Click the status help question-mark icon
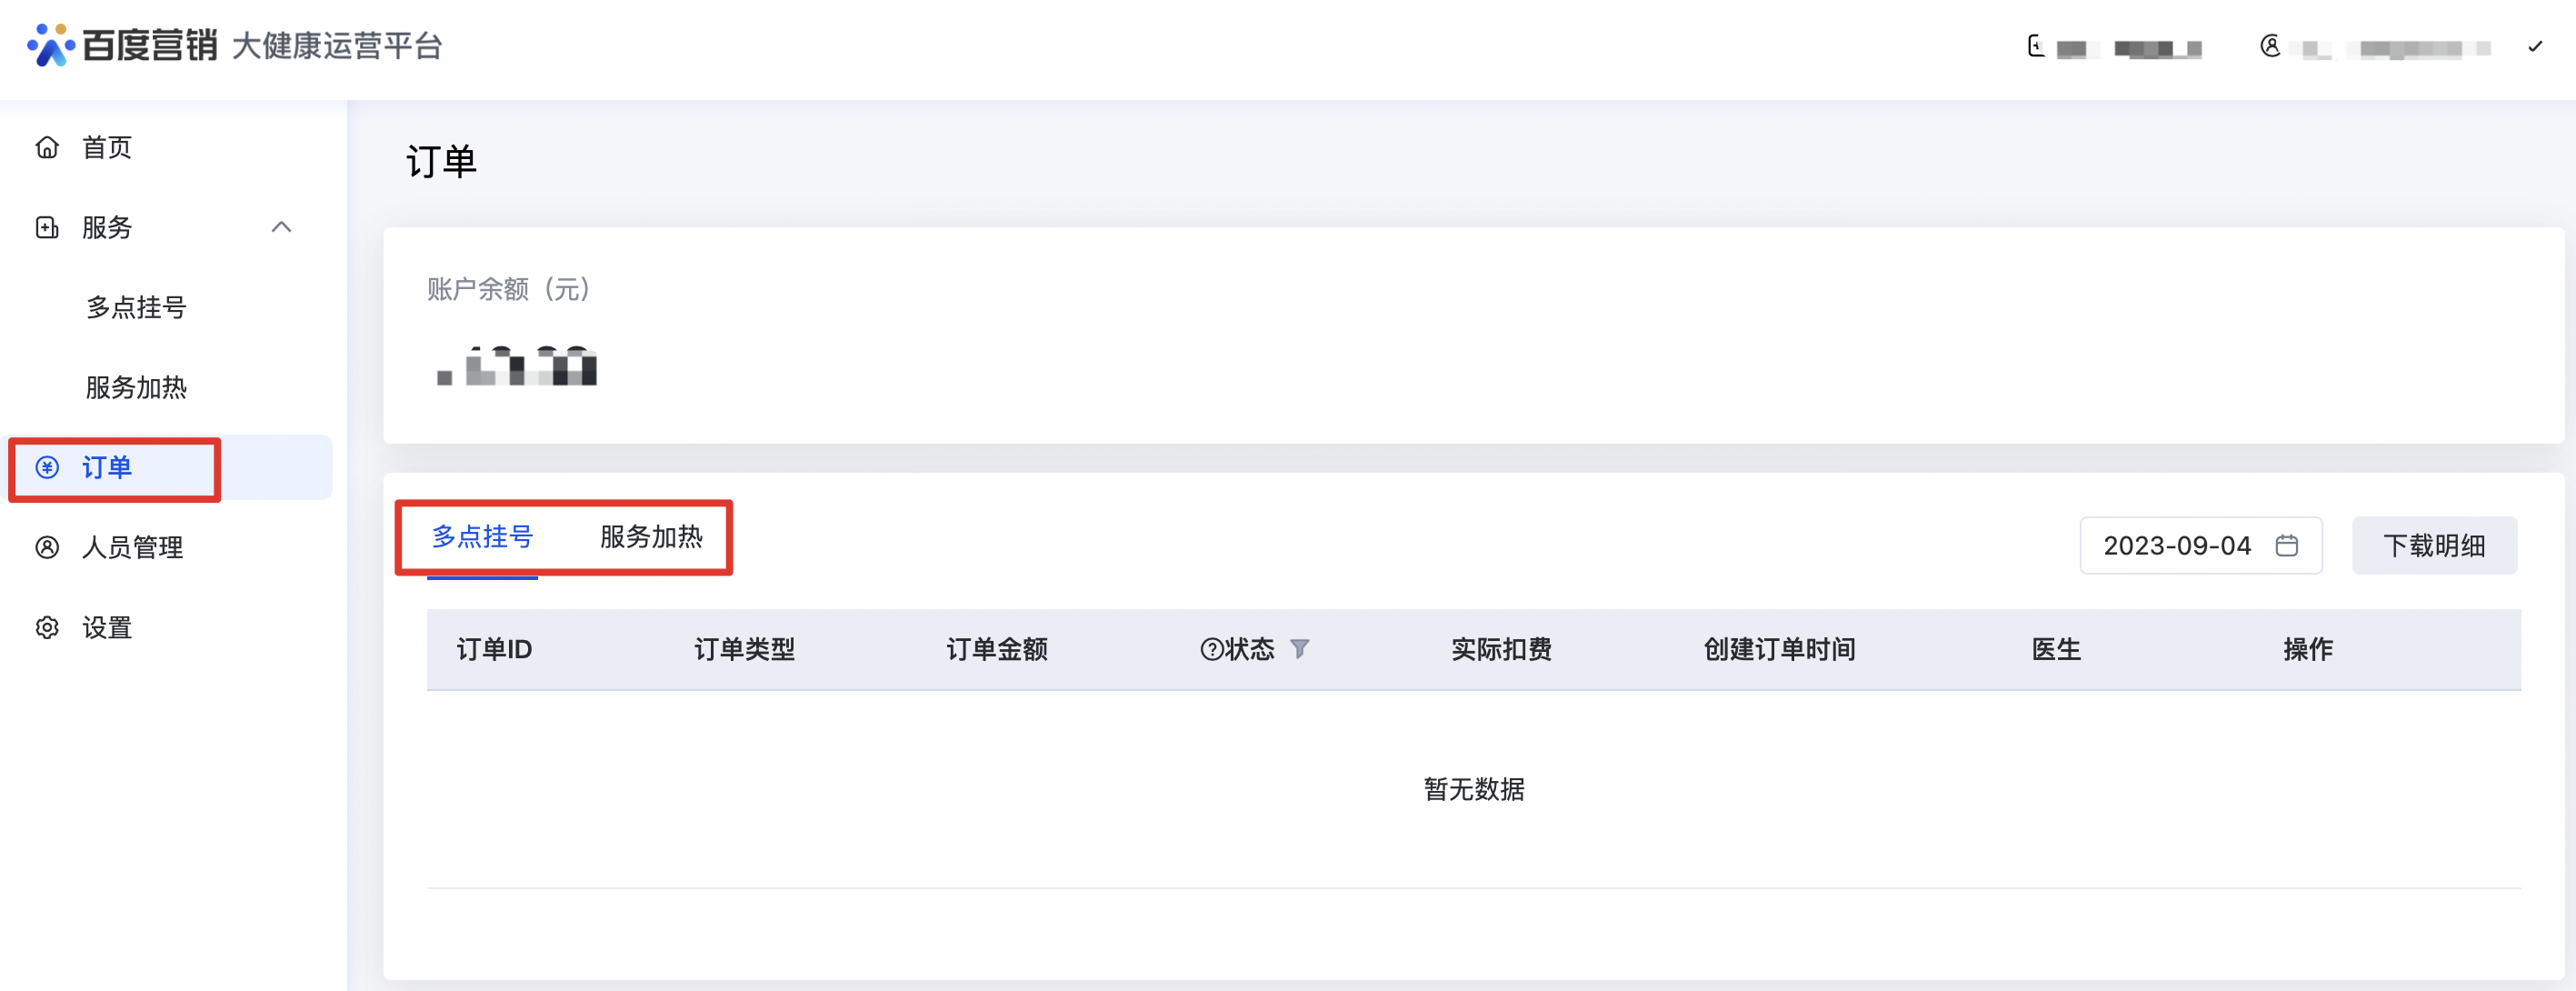This screenshot has height=991, width=2576. pyautogui.click(x=1211, y=650)
